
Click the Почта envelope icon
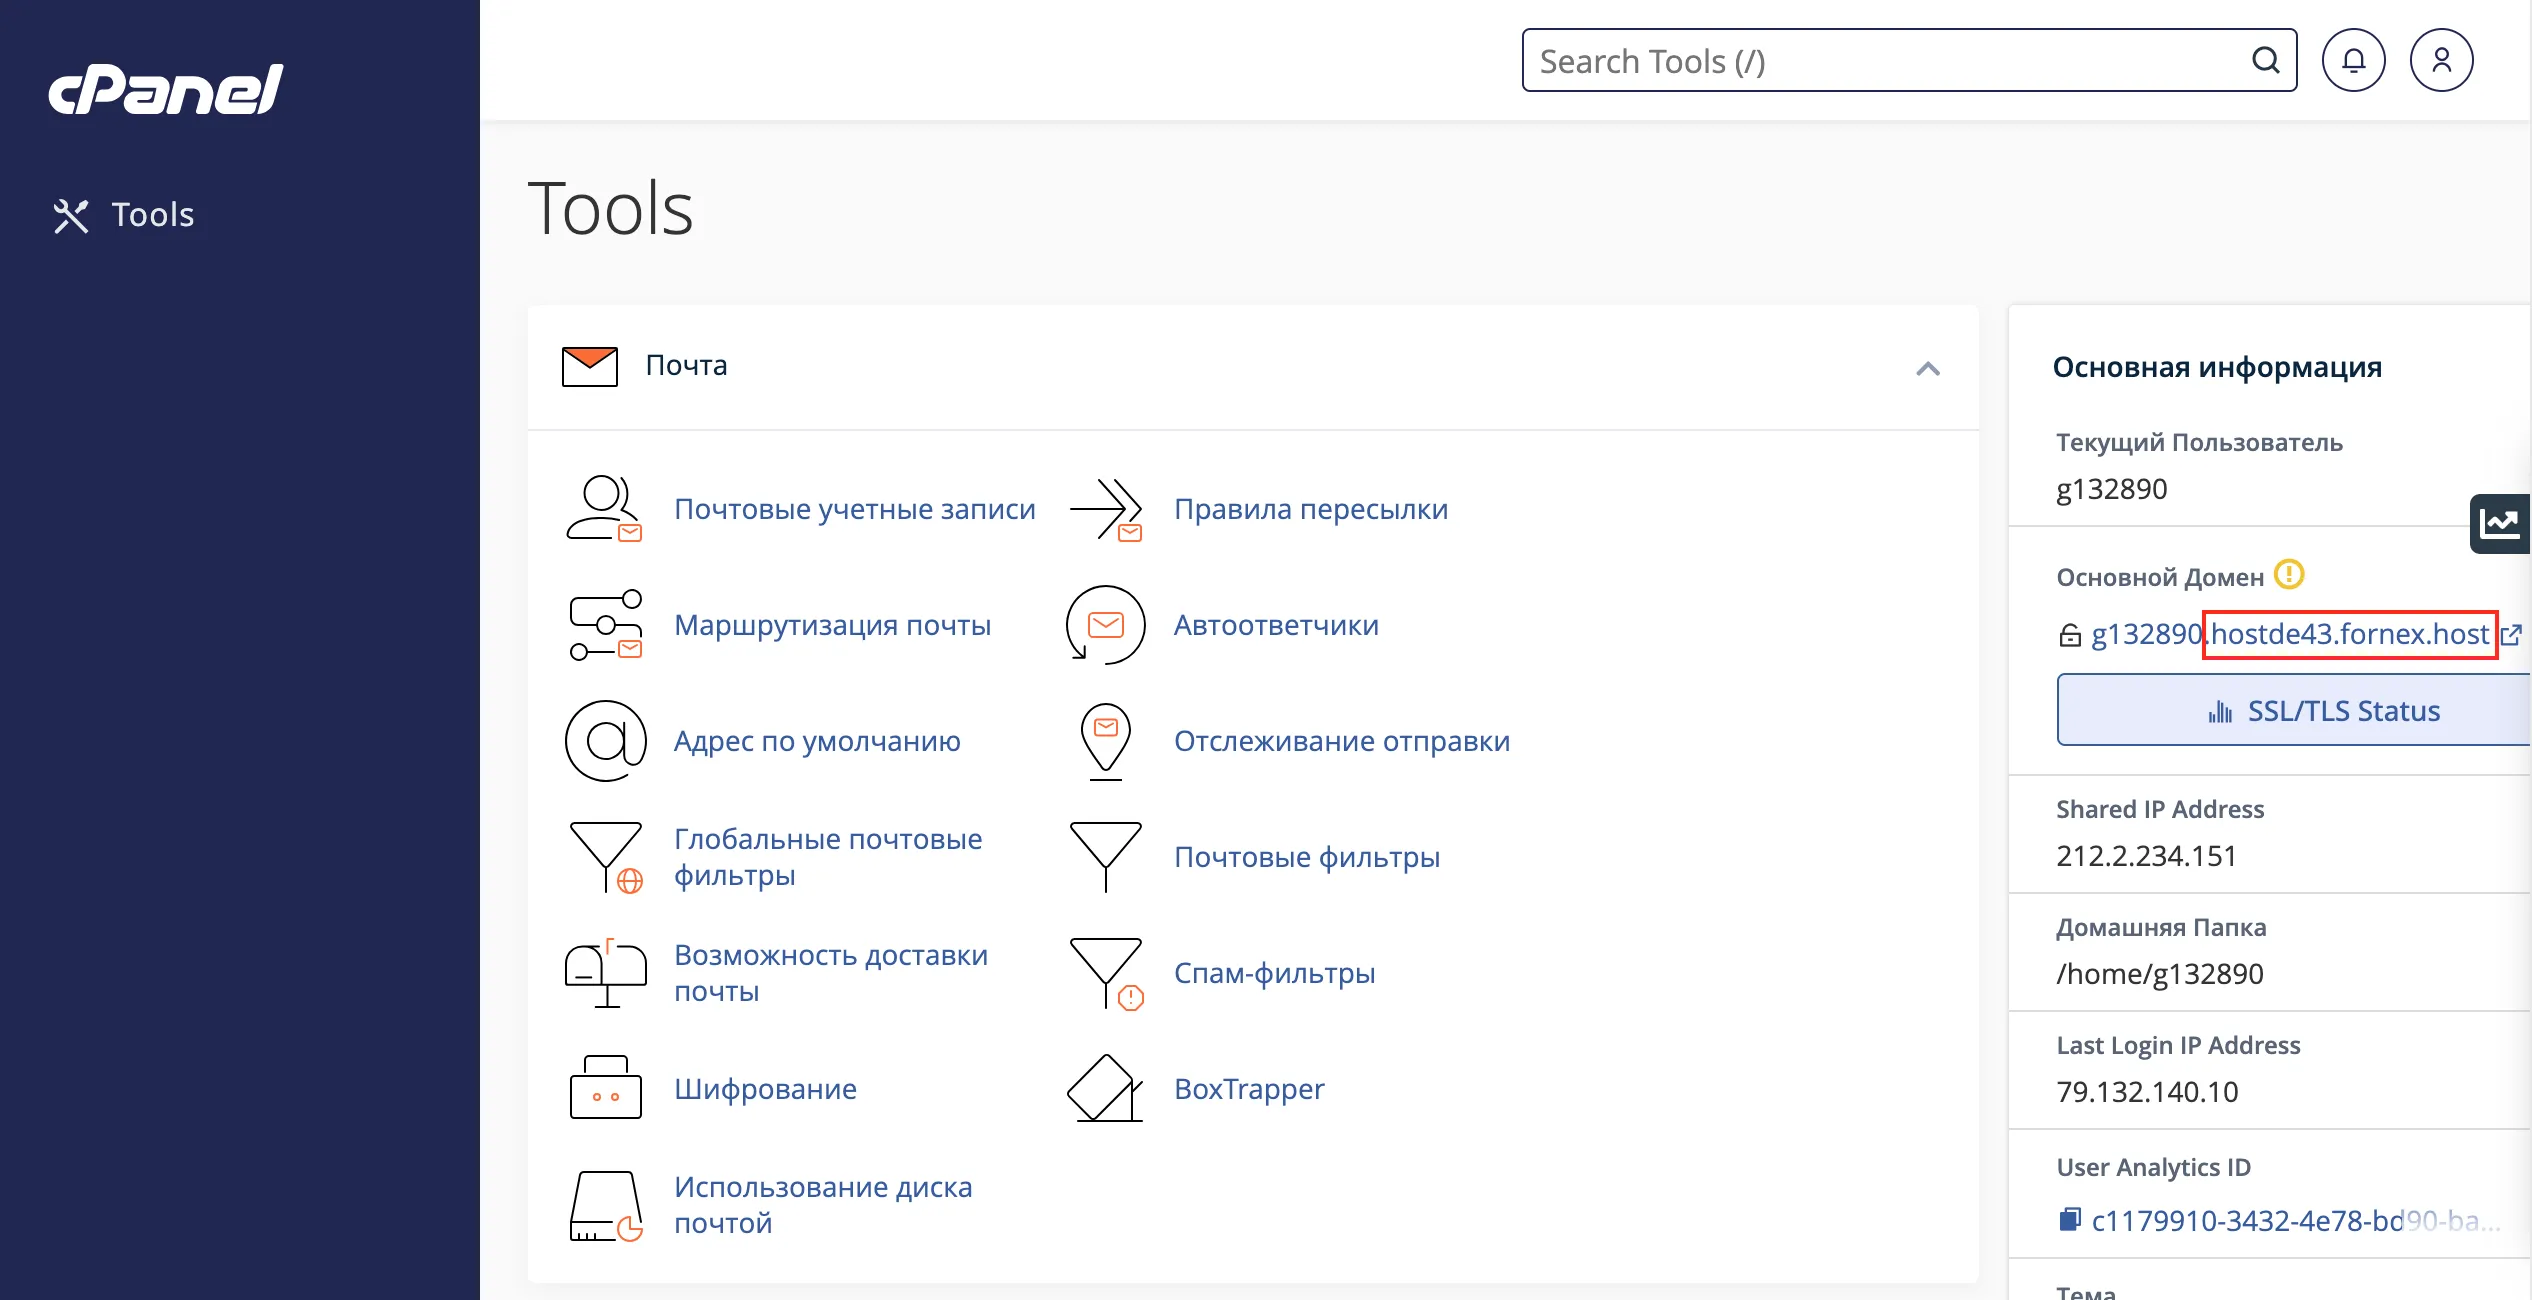click(590, 366)
